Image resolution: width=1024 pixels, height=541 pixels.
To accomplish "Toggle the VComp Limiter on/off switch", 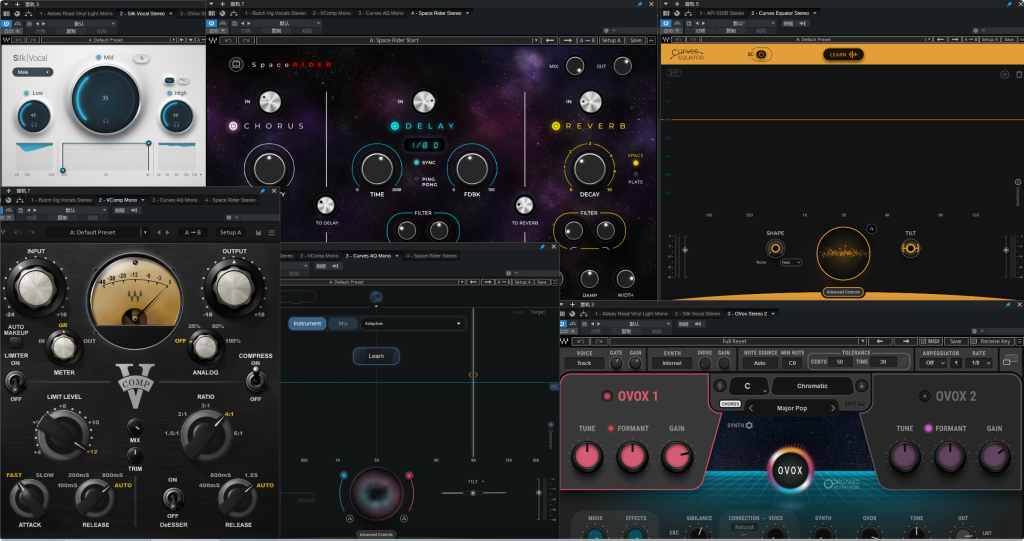I will [15, 380].
